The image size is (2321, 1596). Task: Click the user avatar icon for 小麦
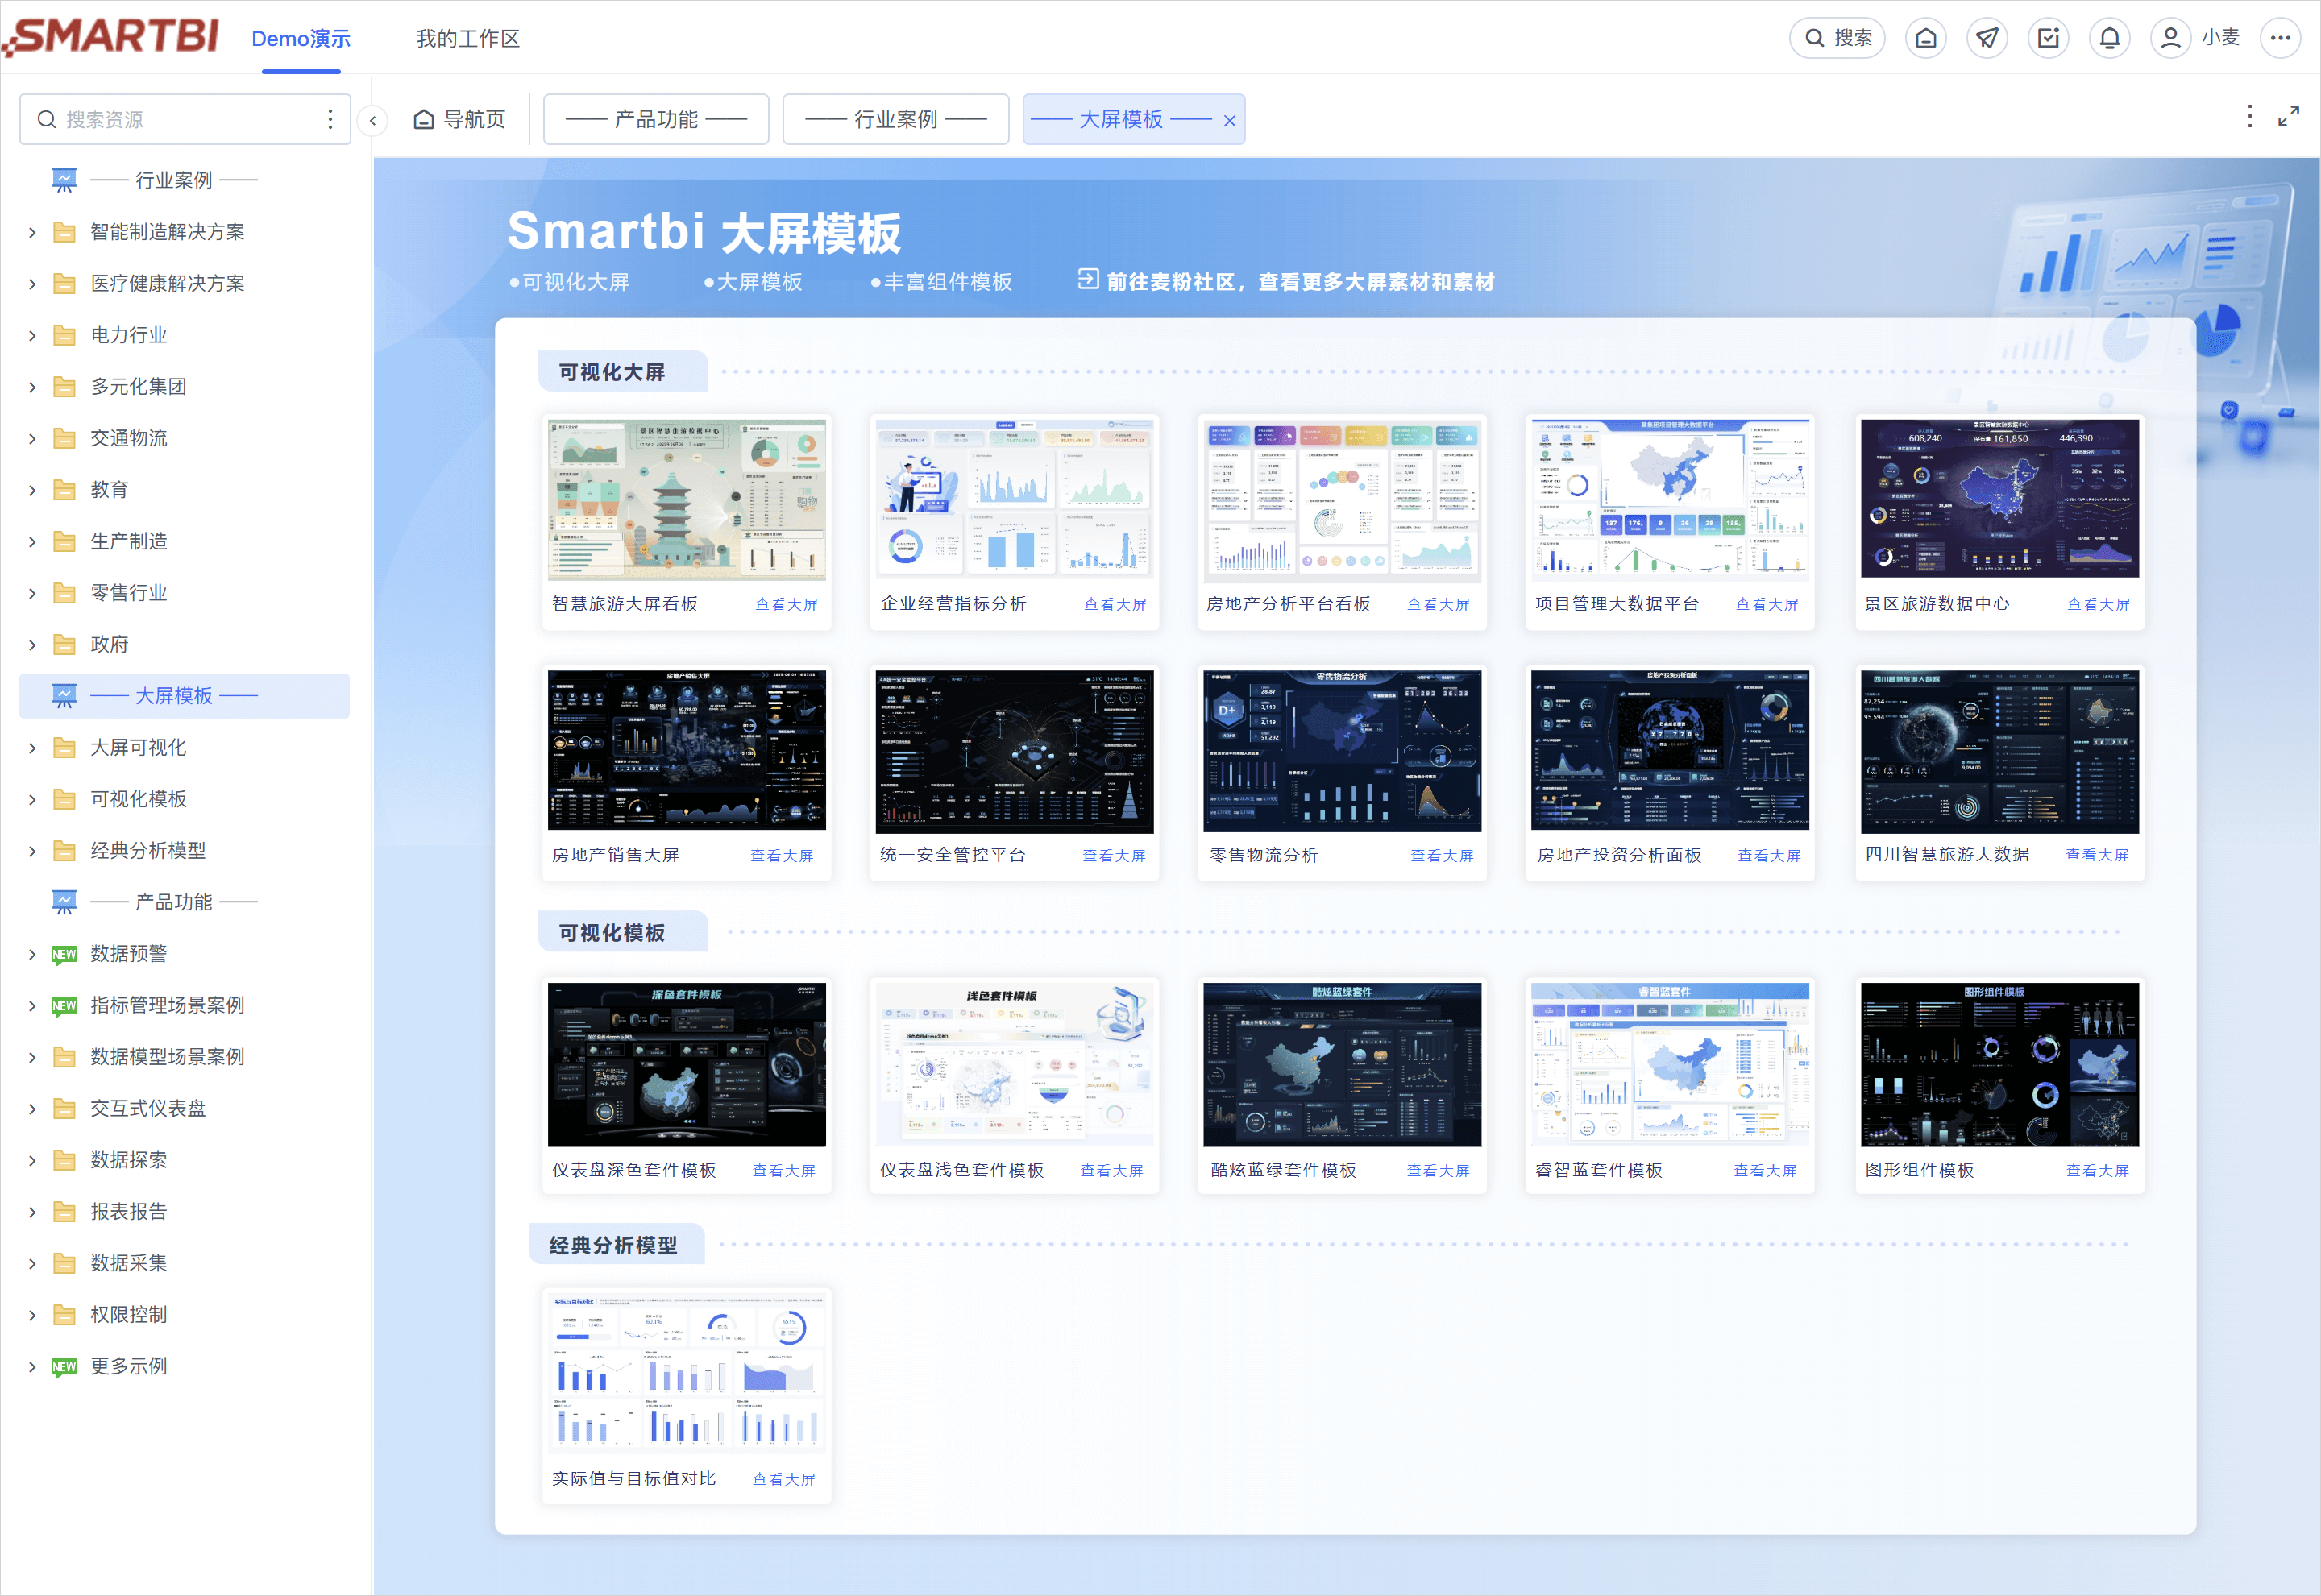click(2170, 38)
